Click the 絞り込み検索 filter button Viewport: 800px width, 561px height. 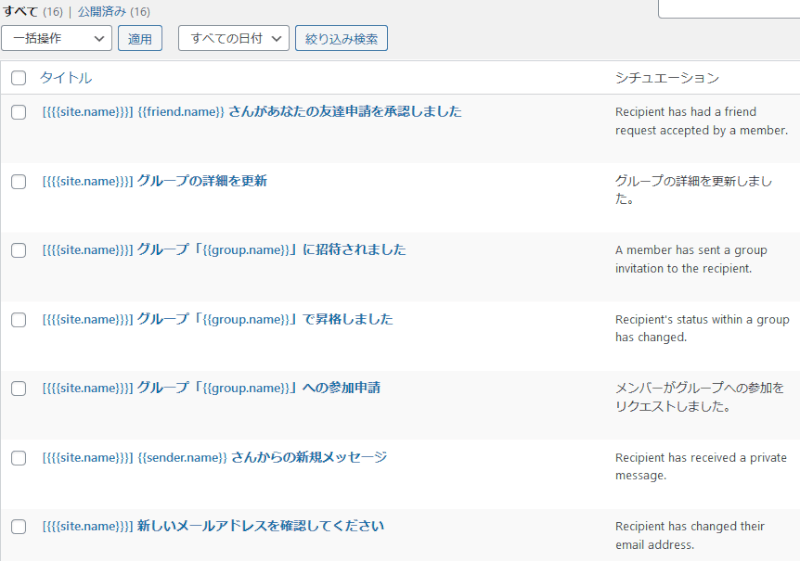pyautogui.click(x=341, y=38)
